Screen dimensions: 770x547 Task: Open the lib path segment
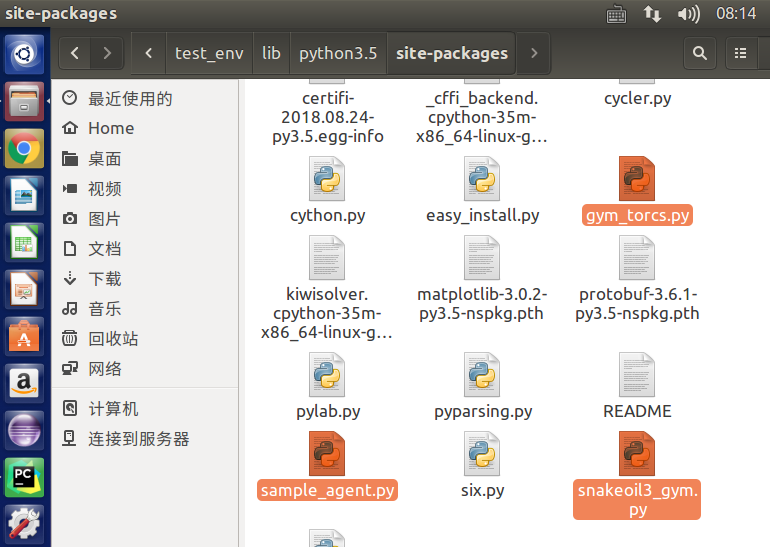pyautogui.click(x=271, y=53)
